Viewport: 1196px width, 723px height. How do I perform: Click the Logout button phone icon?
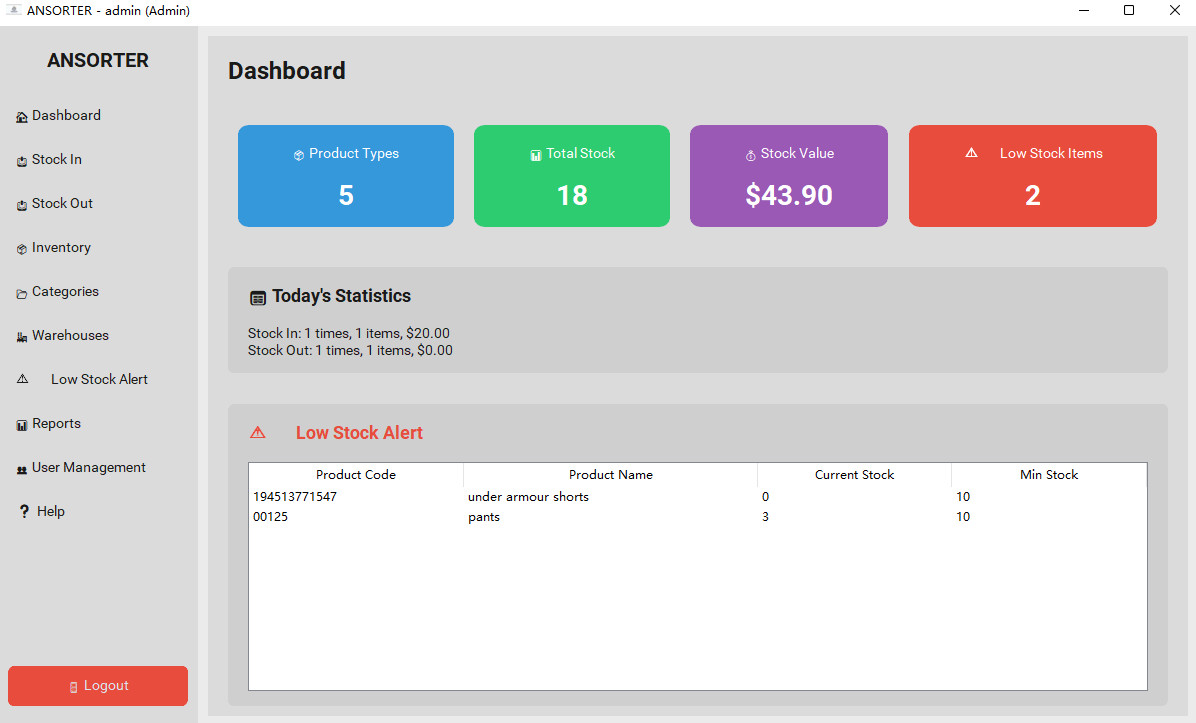point(73,687)
